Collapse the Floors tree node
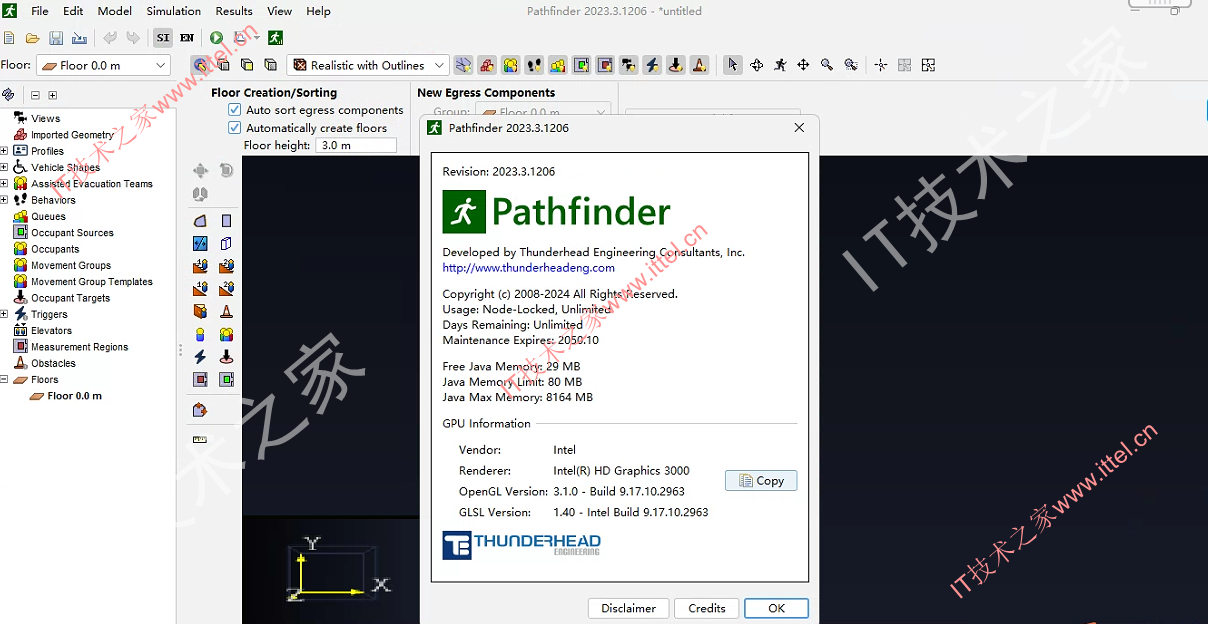Screen dimensions: 1208x624 4,380
